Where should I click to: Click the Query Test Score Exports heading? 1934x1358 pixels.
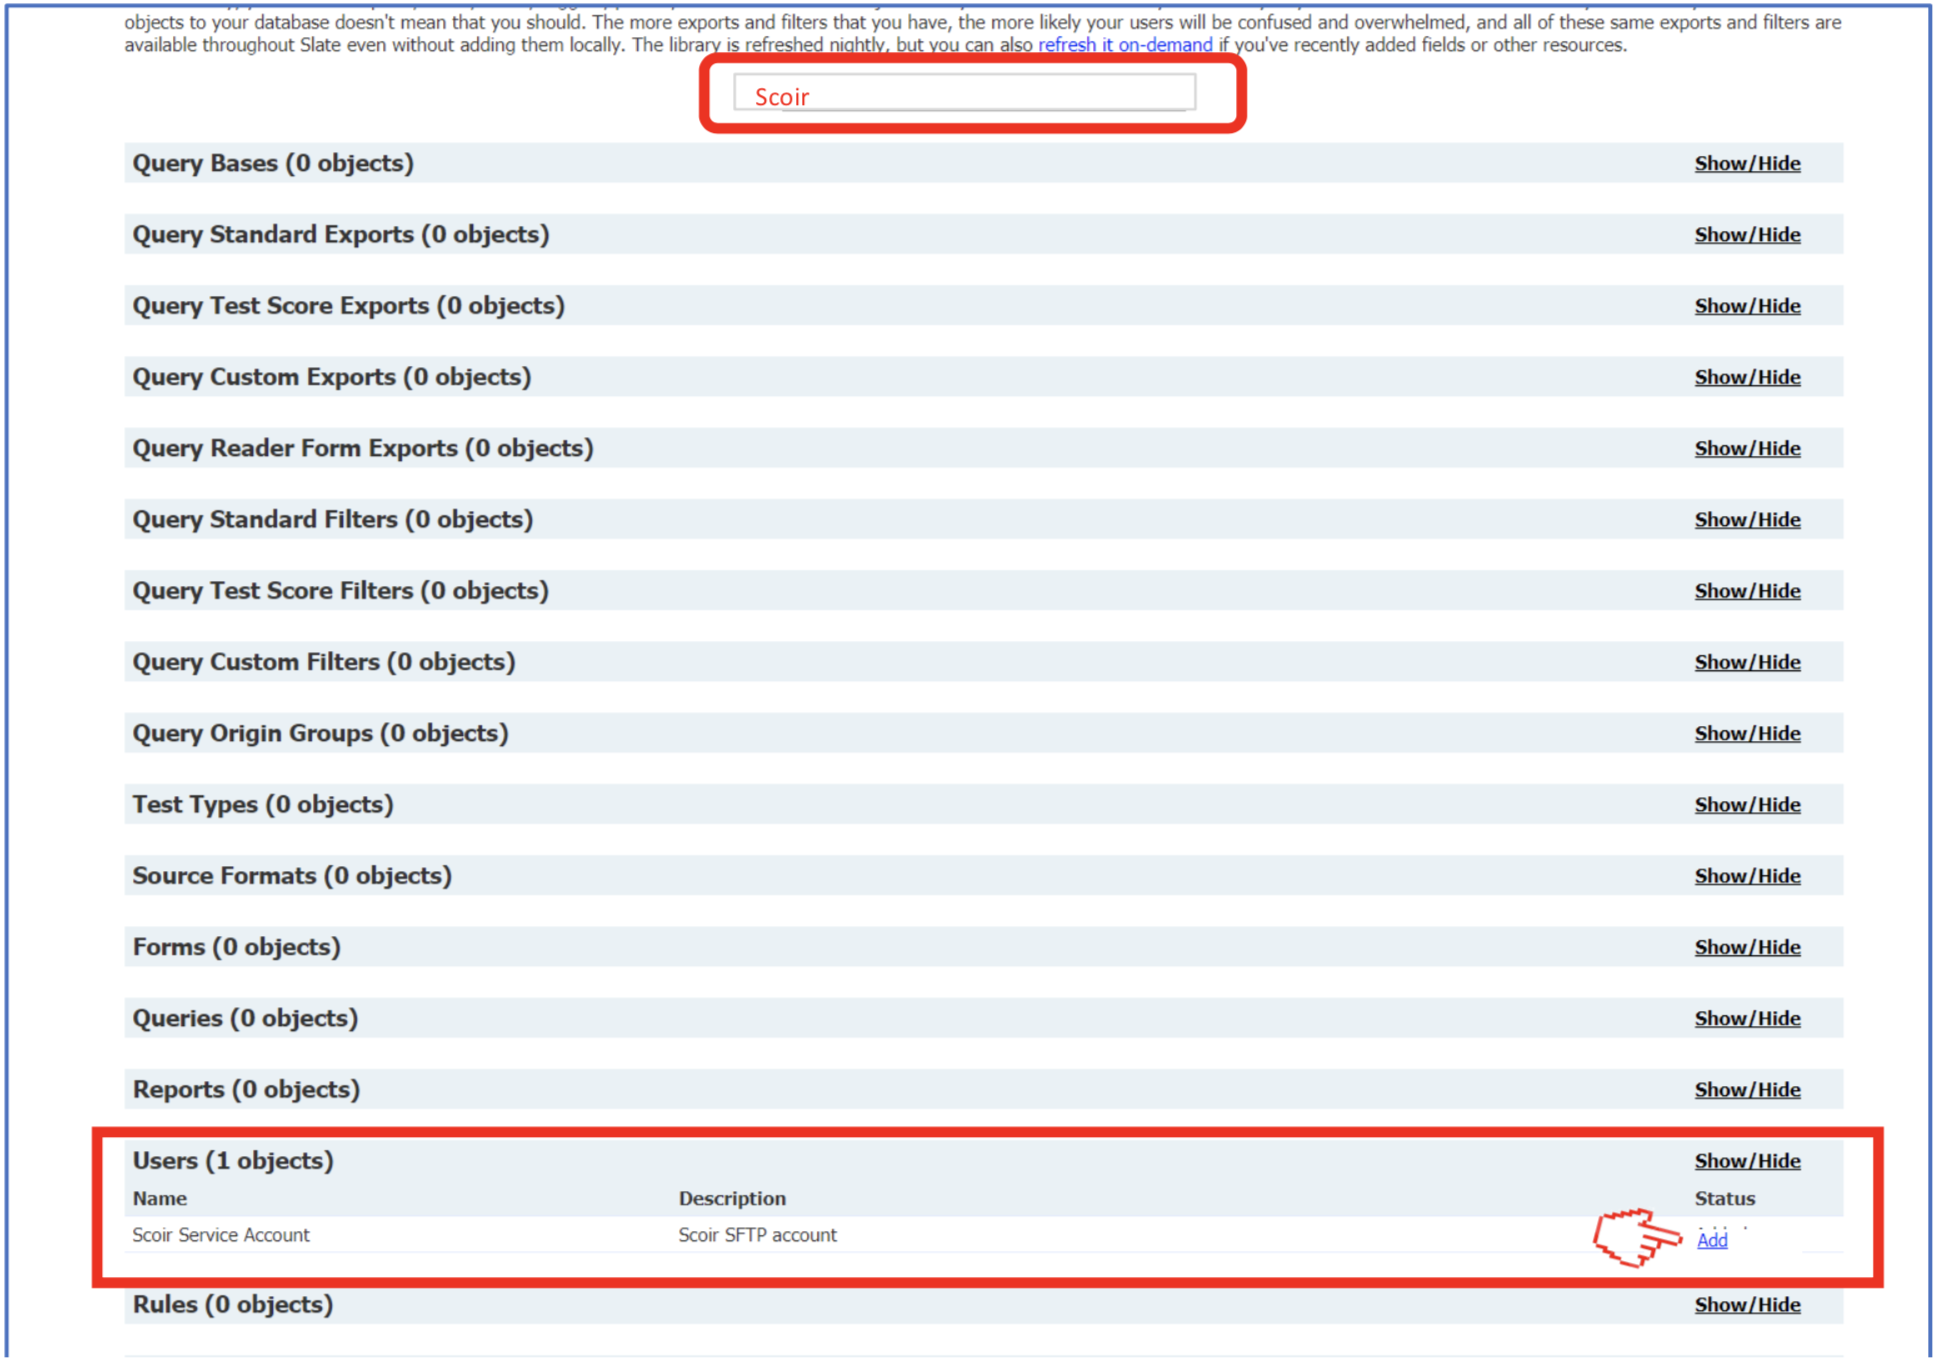[349, 305]
